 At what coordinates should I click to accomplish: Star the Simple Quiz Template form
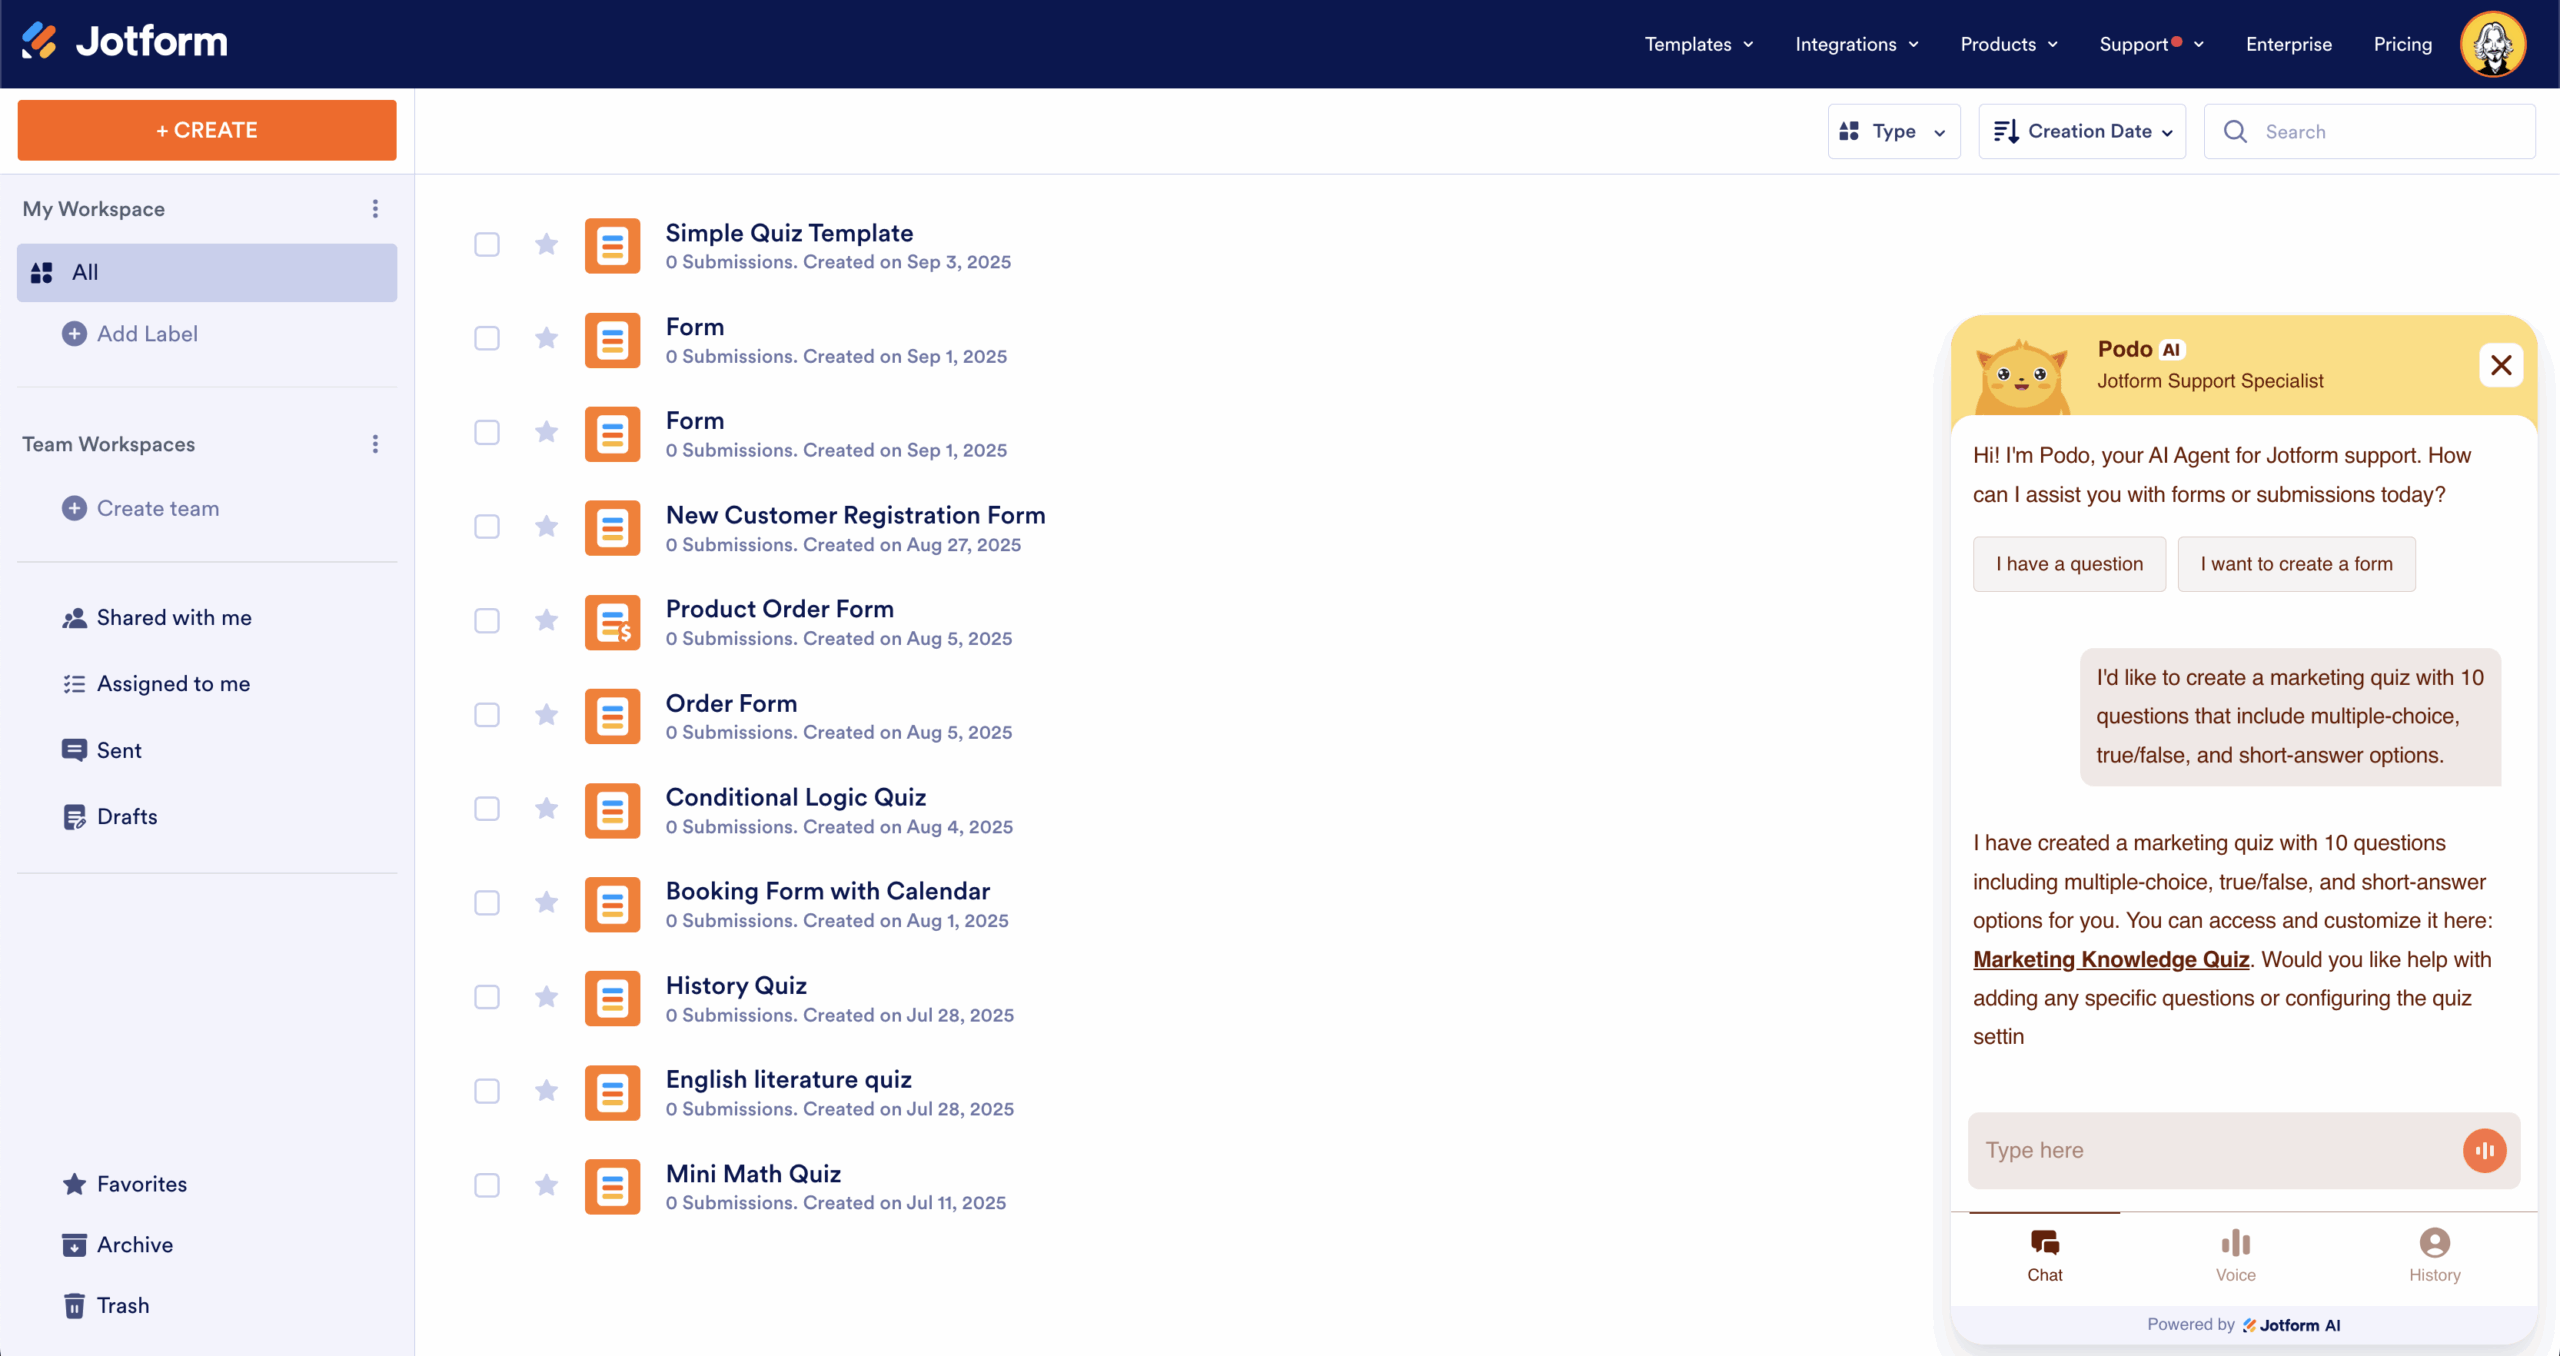pos(546,244)
